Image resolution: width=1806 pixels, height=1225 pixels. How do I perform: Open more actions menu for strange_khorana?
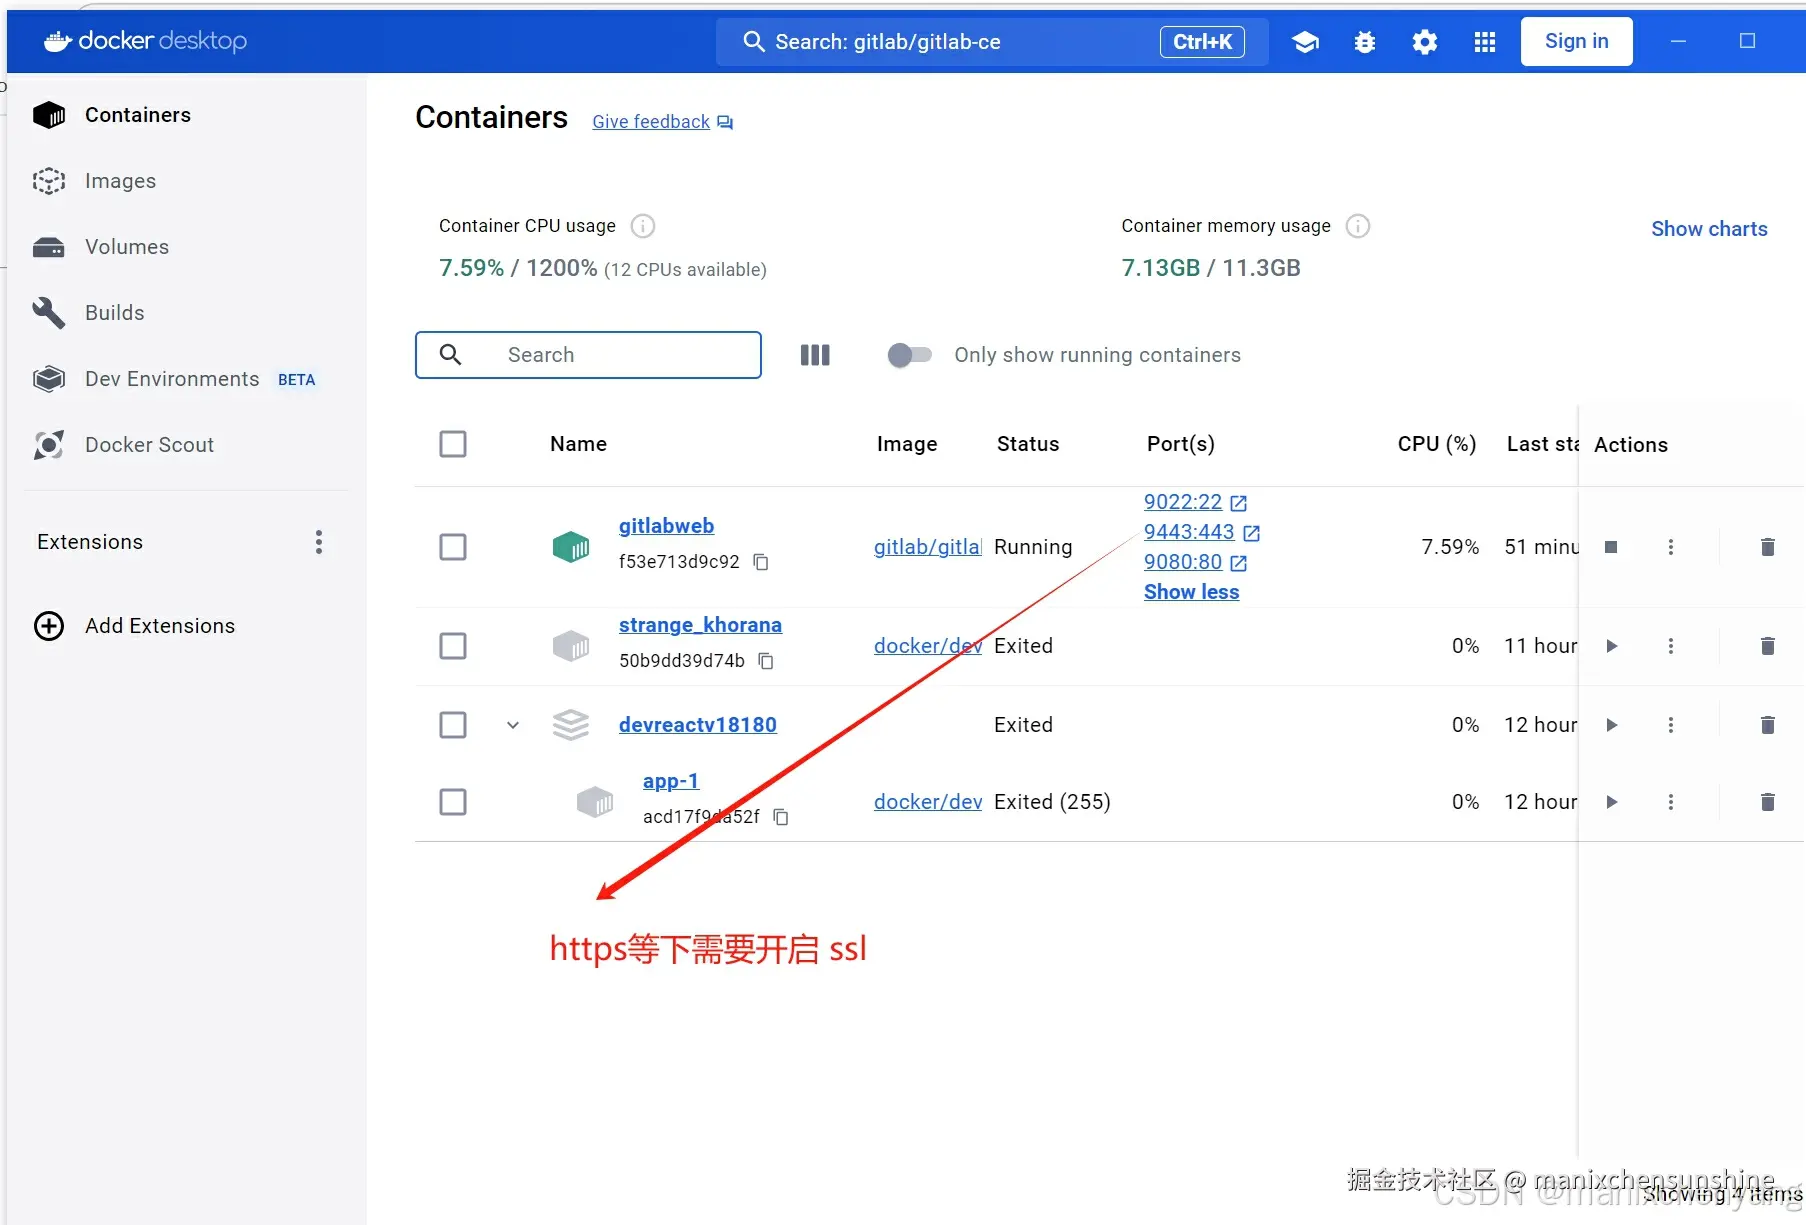1670,646
